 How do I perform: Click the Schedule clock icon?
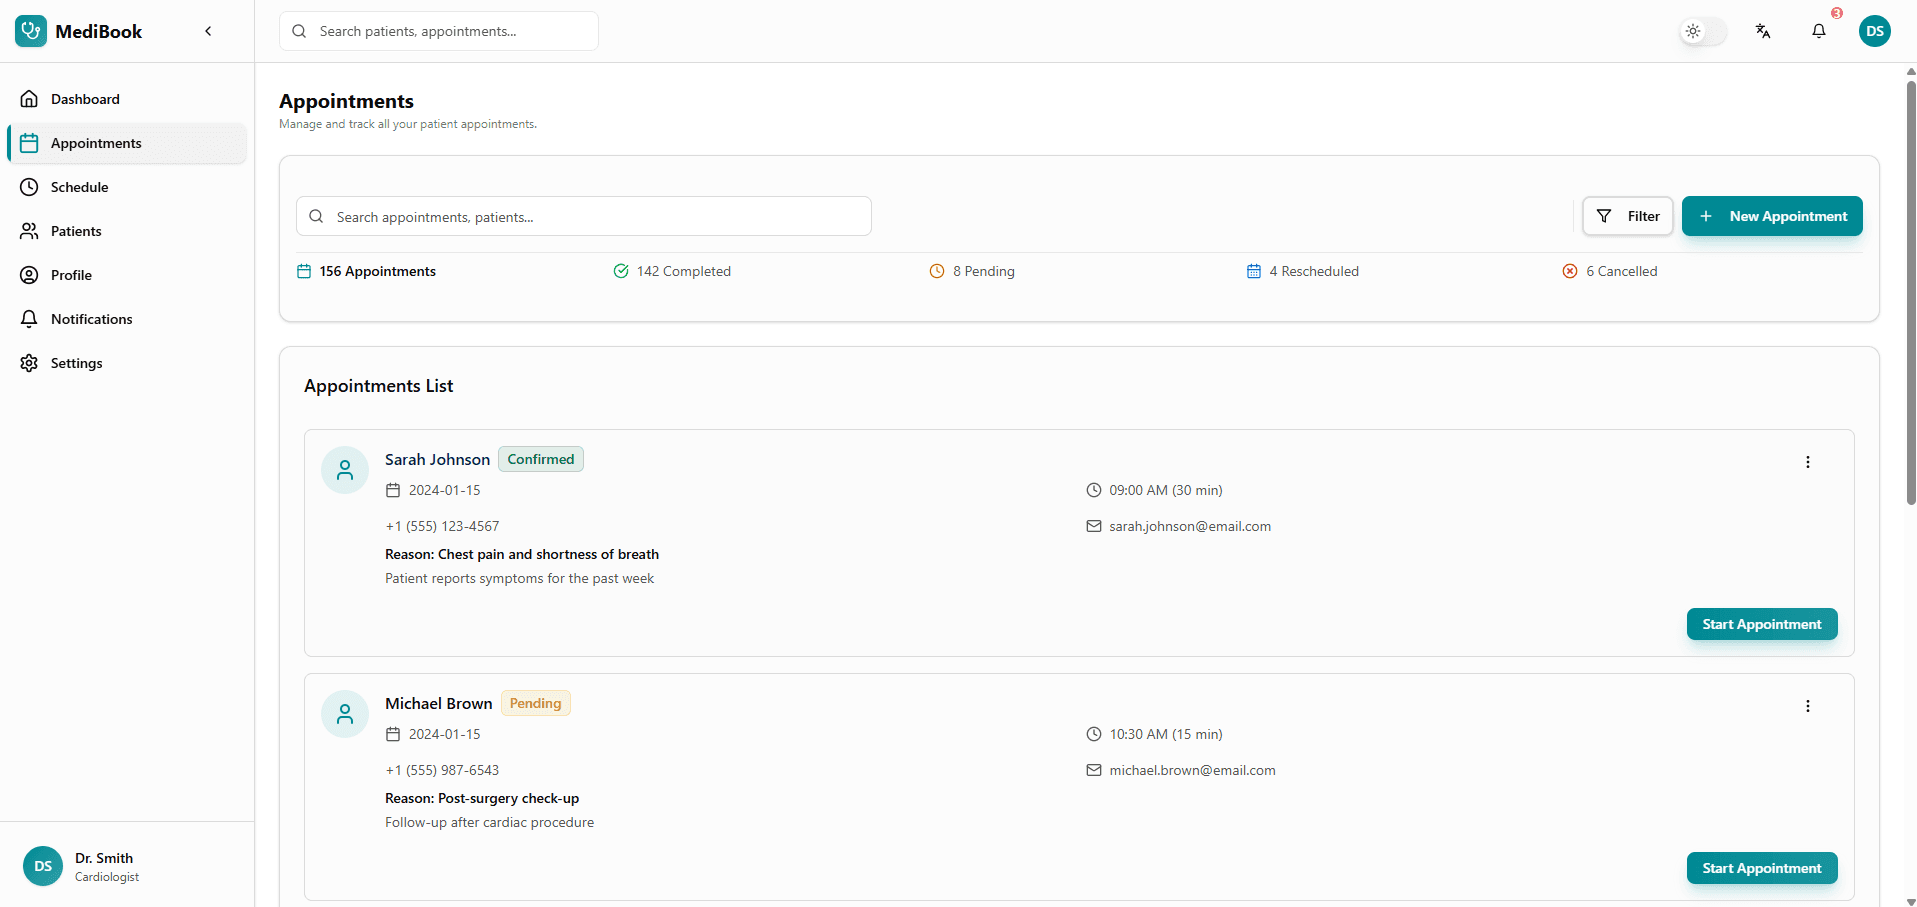coord(29,187)
